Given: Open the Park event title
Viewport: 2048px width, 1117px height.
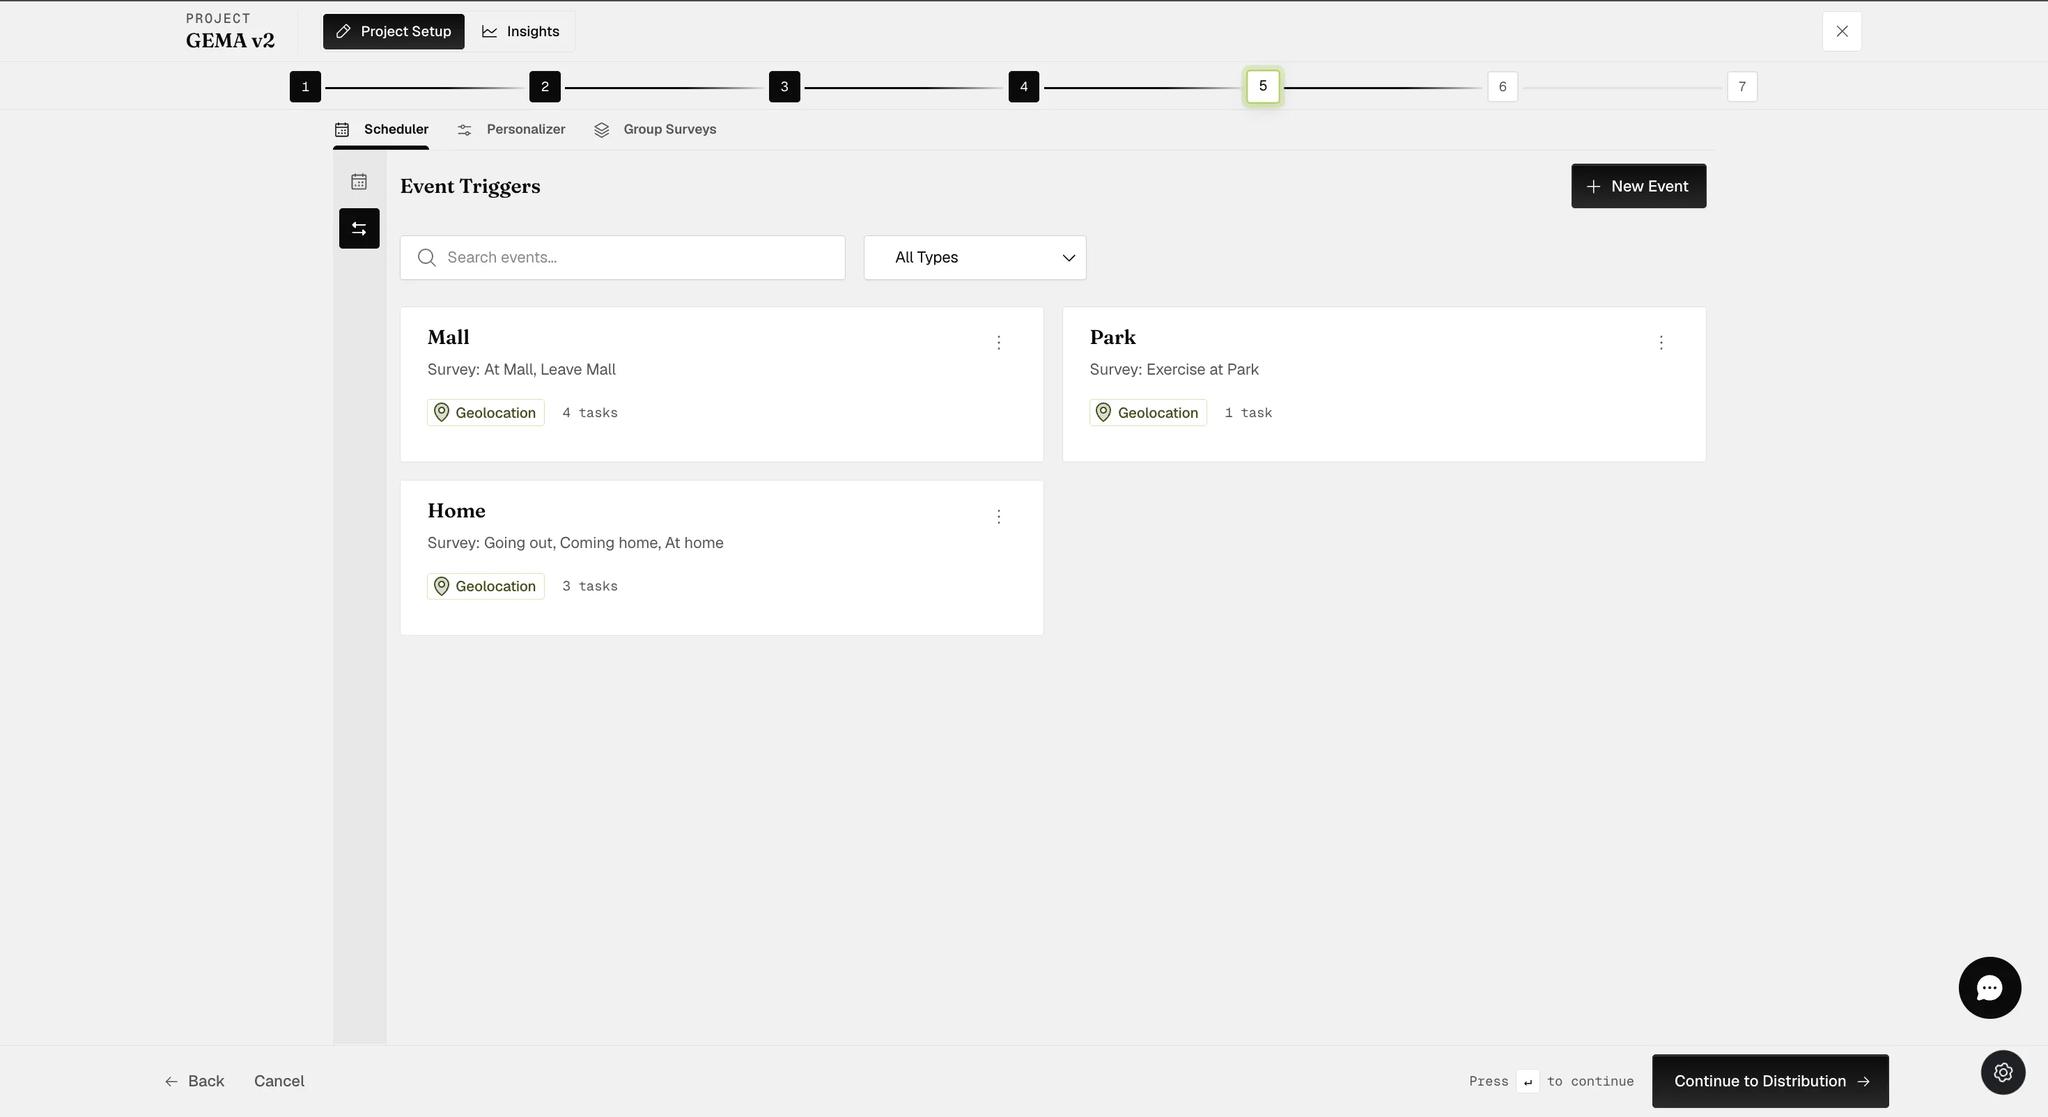Looking at the screenshot, I should tap(1112, 338).
